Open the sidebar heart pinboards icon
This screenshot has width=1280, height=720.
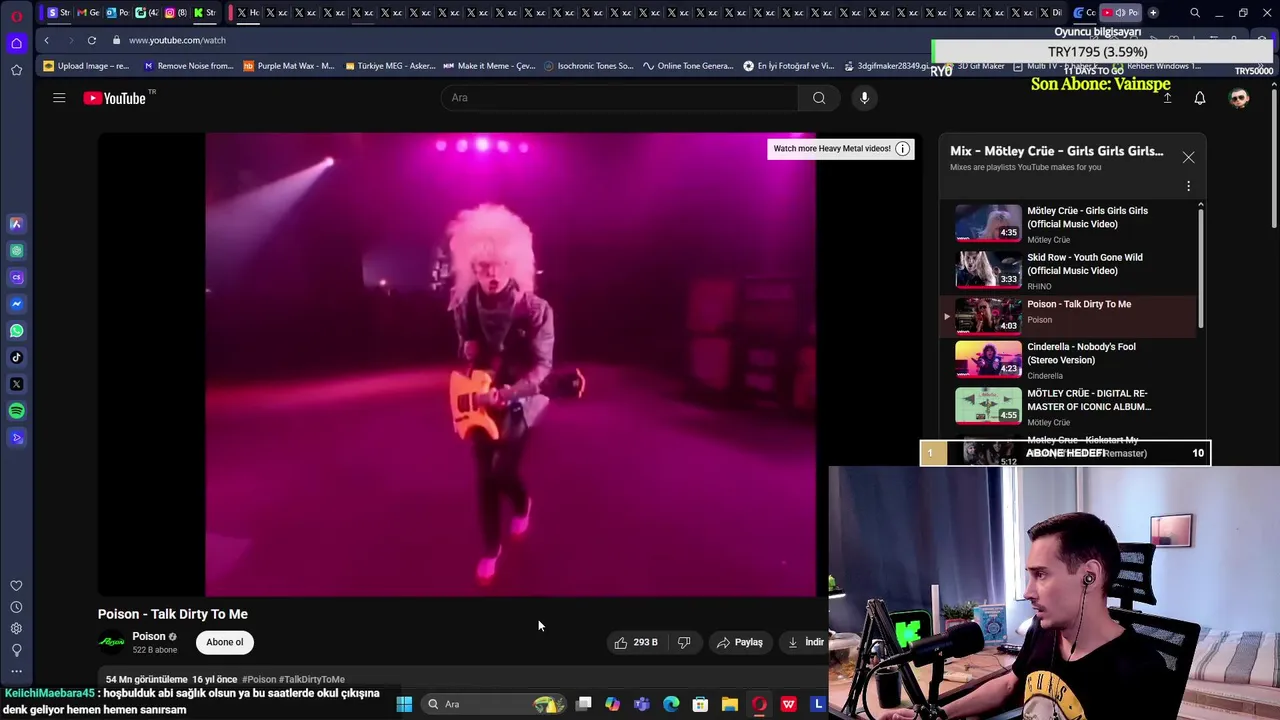[16, 586]
